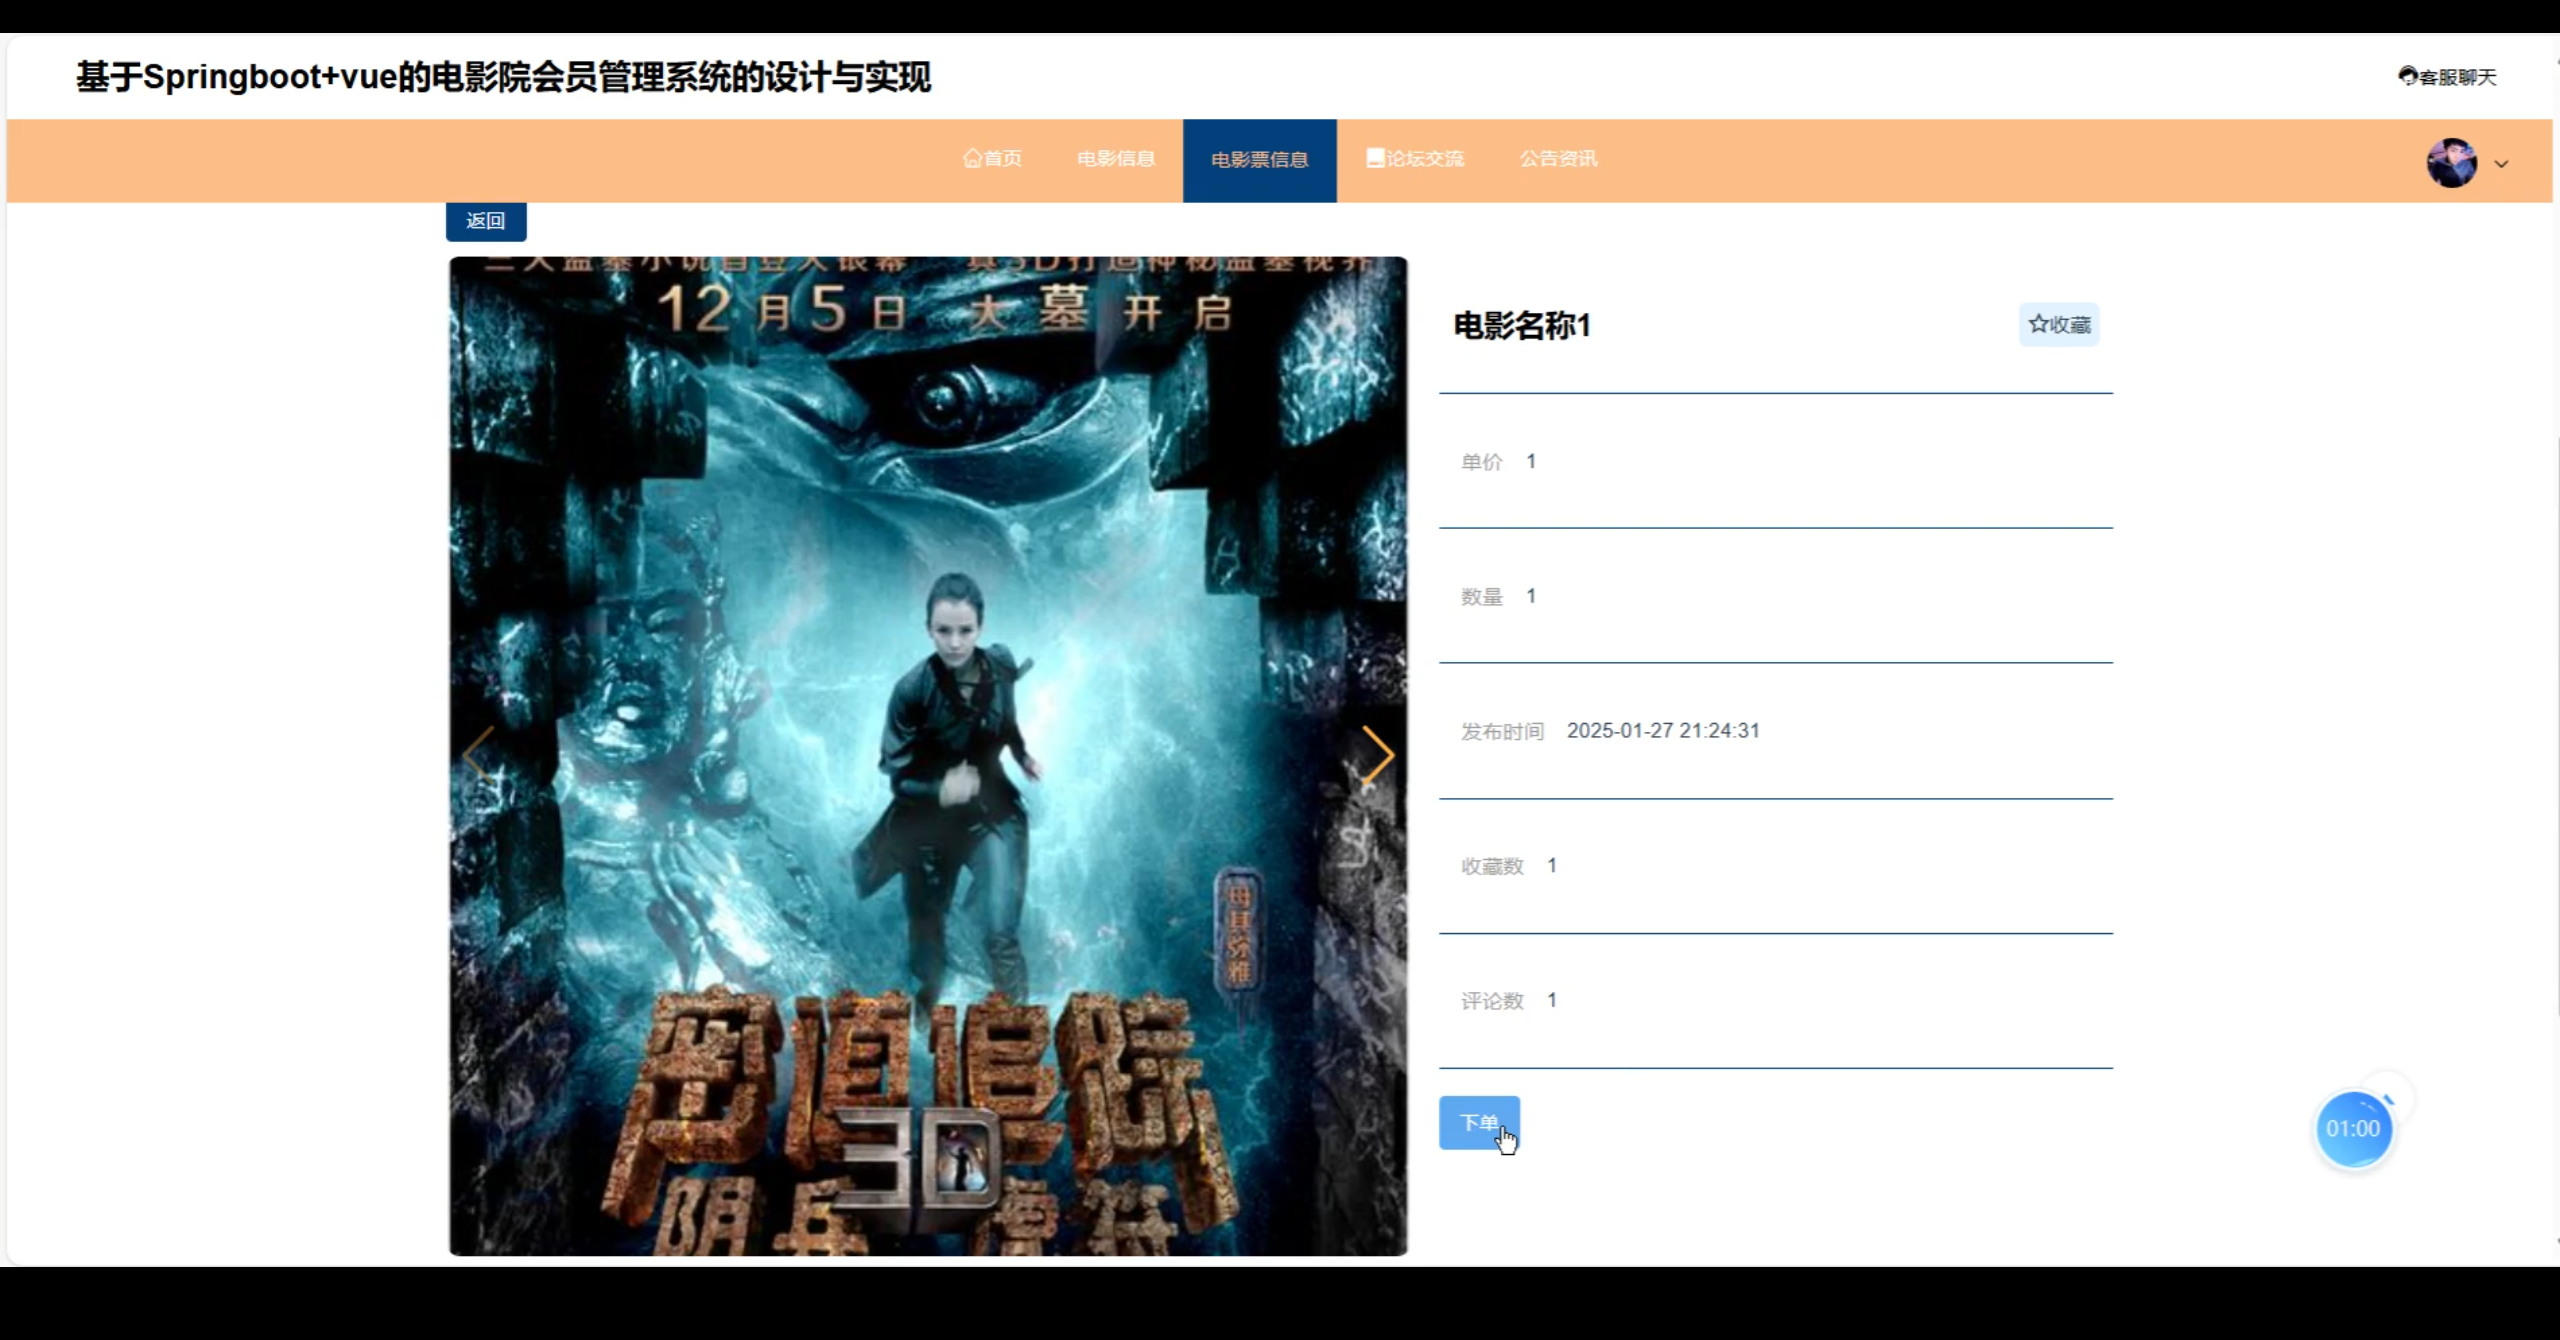The image size is (2560, 1340).
Task: Open 公告资讯 announcements tab
Action: tap(1559, 159)
